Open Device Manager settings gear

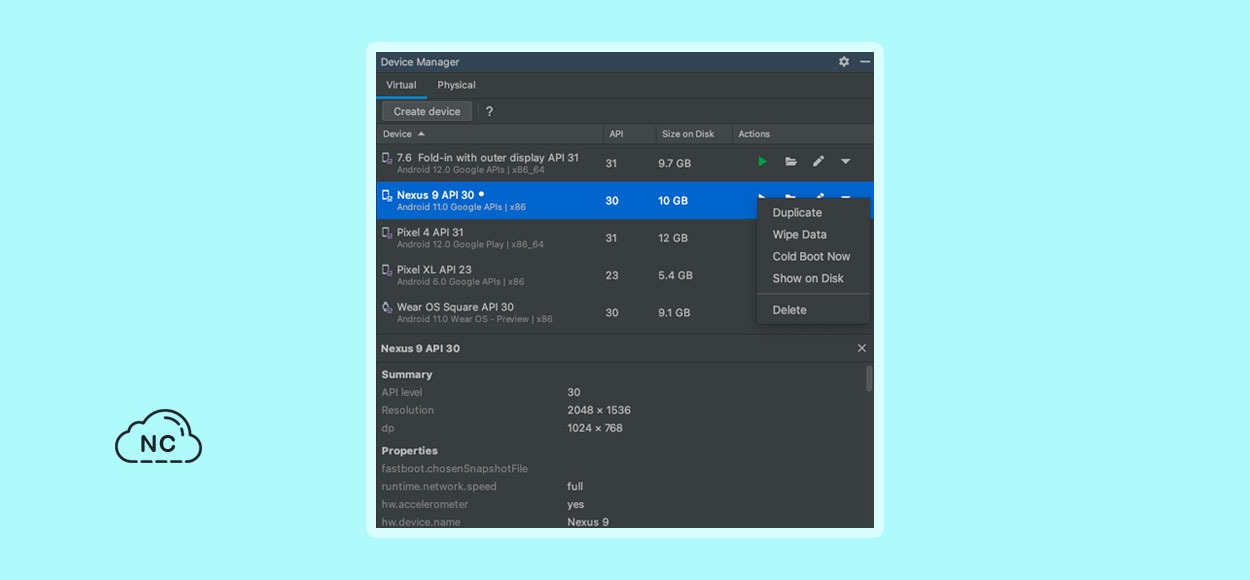pyautogui.click(x=844, y=62)
